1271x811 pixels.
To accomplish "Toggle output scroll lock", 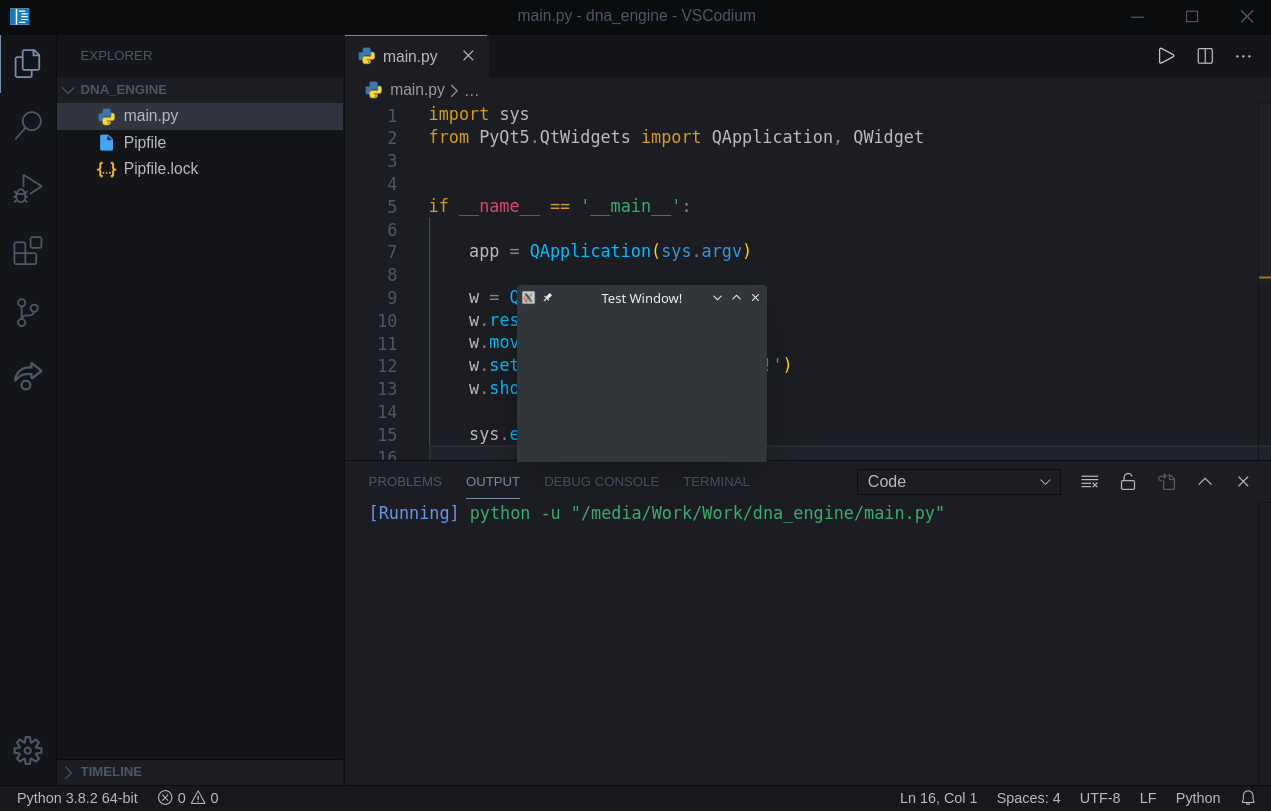I will tap(1128, 481).
